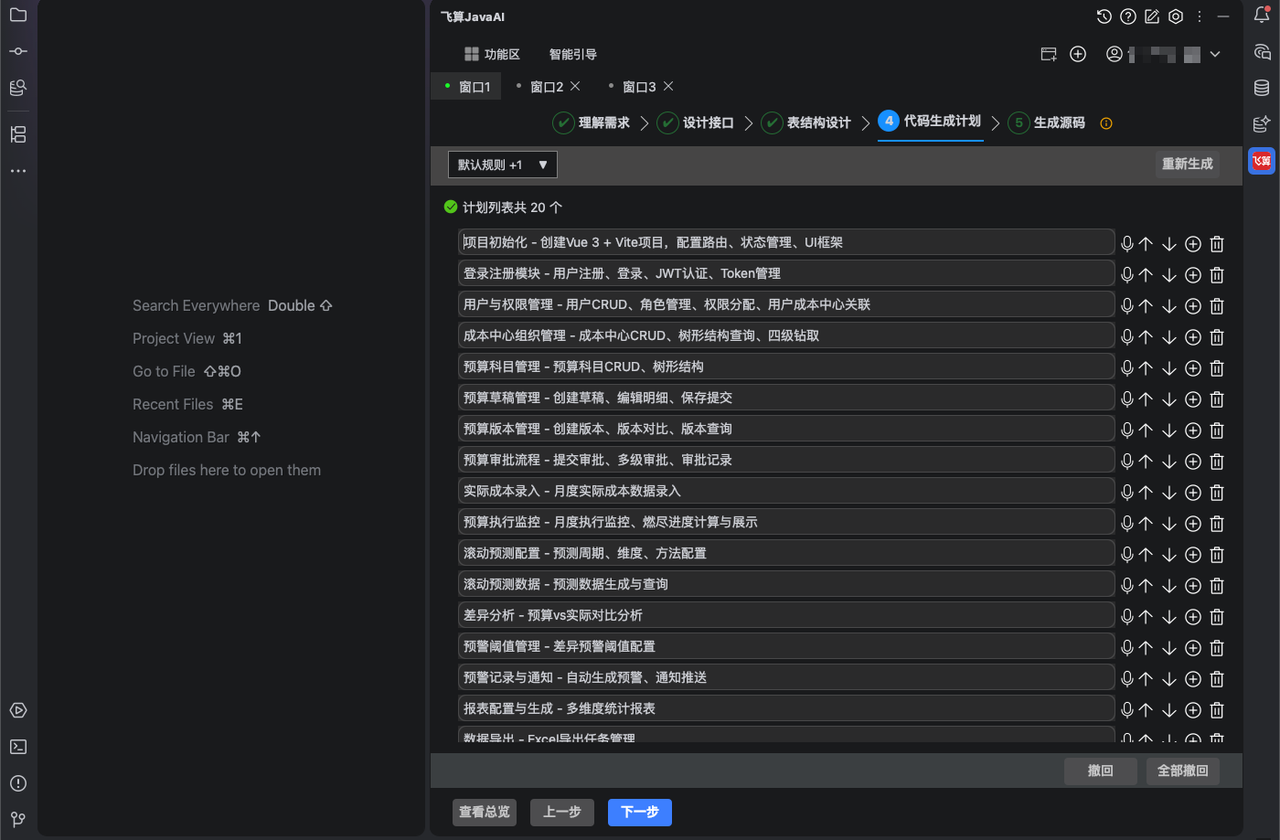Go to the 理解需求 step
This screenshot has height=840, width=1280.
592,123
